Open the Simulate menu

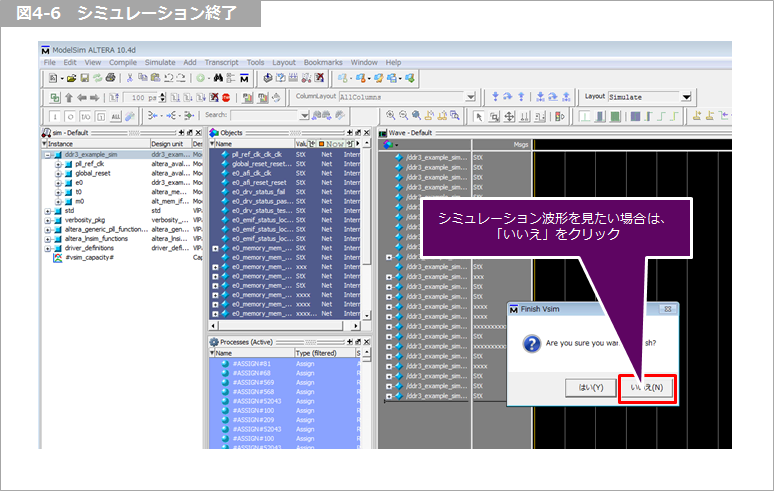click(159, 62)
